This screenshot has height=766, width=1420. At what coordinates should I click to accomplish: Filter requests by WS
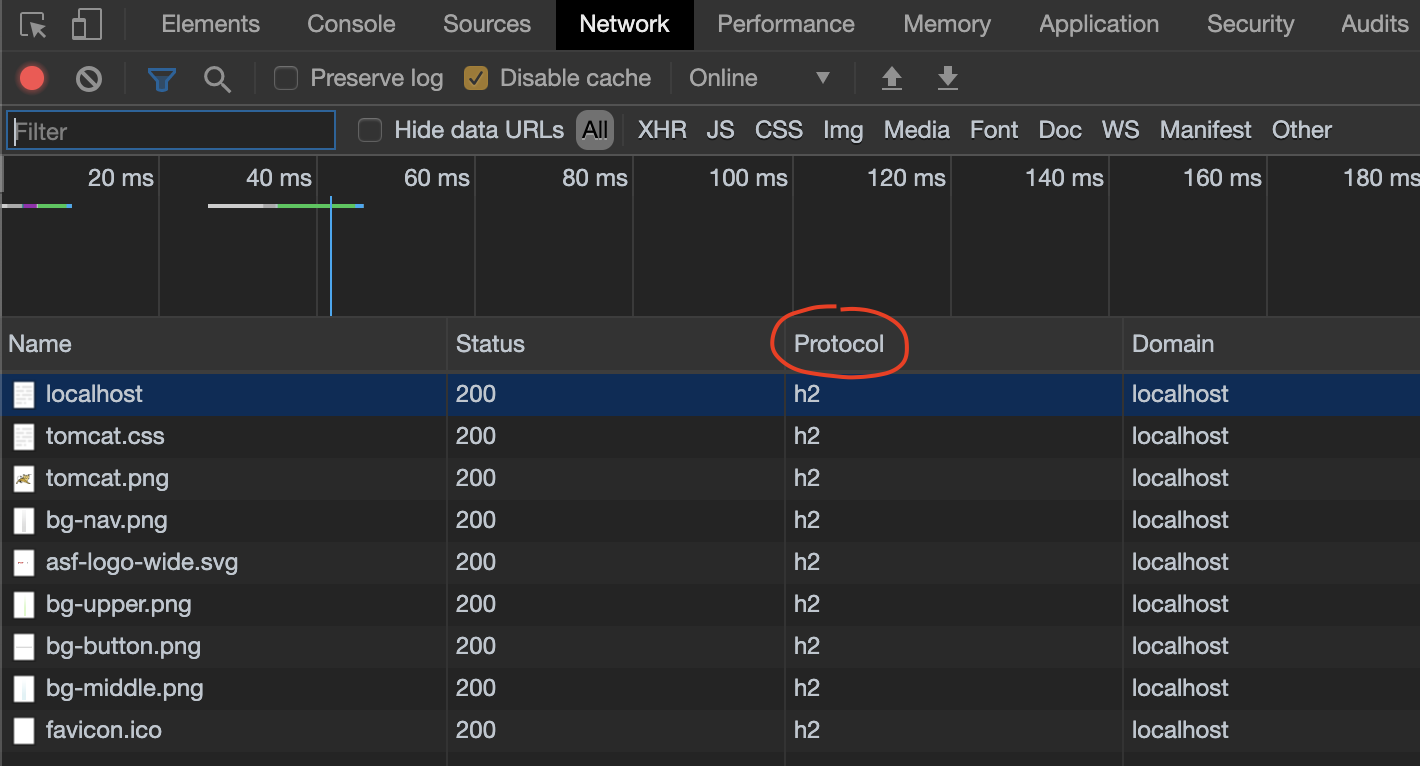coord(1121,130)
